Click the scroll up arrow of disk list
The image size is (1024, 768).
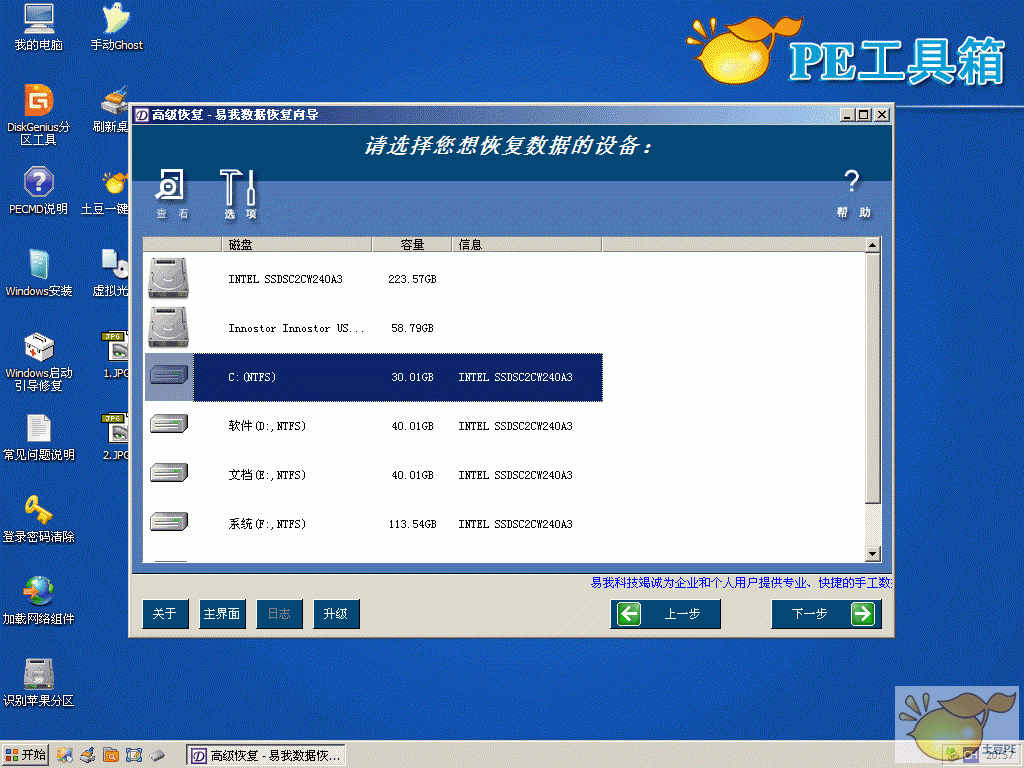point(872,245)
